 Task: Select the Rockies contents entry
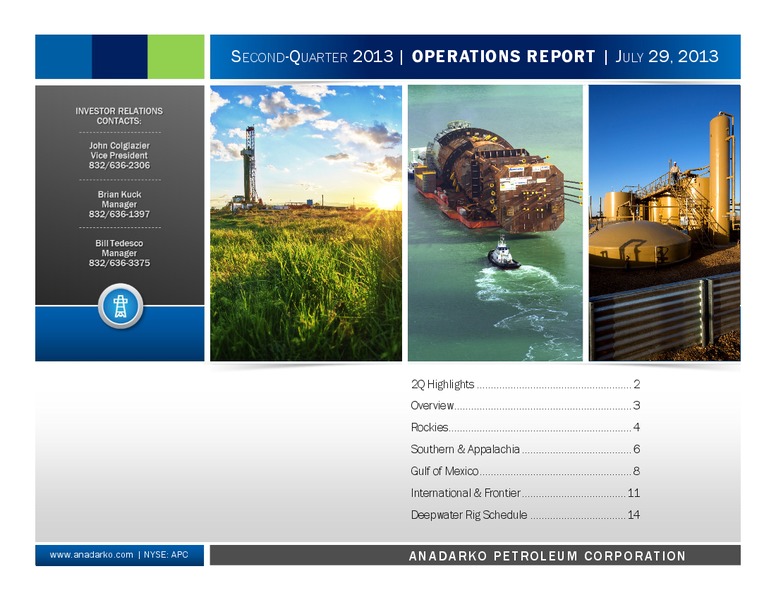pyautogui.click(x=525, y=427)
